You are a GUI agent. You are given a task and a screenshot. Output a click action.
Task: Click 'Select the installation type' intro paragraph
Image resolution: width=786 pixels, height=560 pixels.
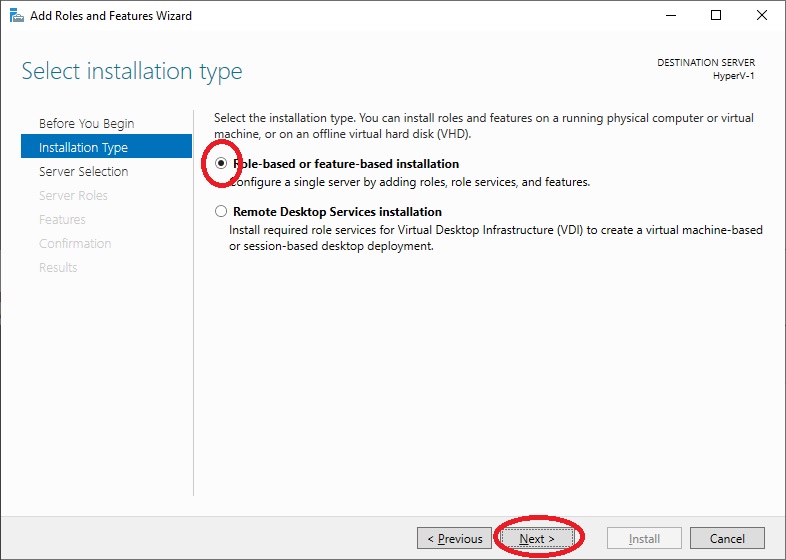click(484, 126)
